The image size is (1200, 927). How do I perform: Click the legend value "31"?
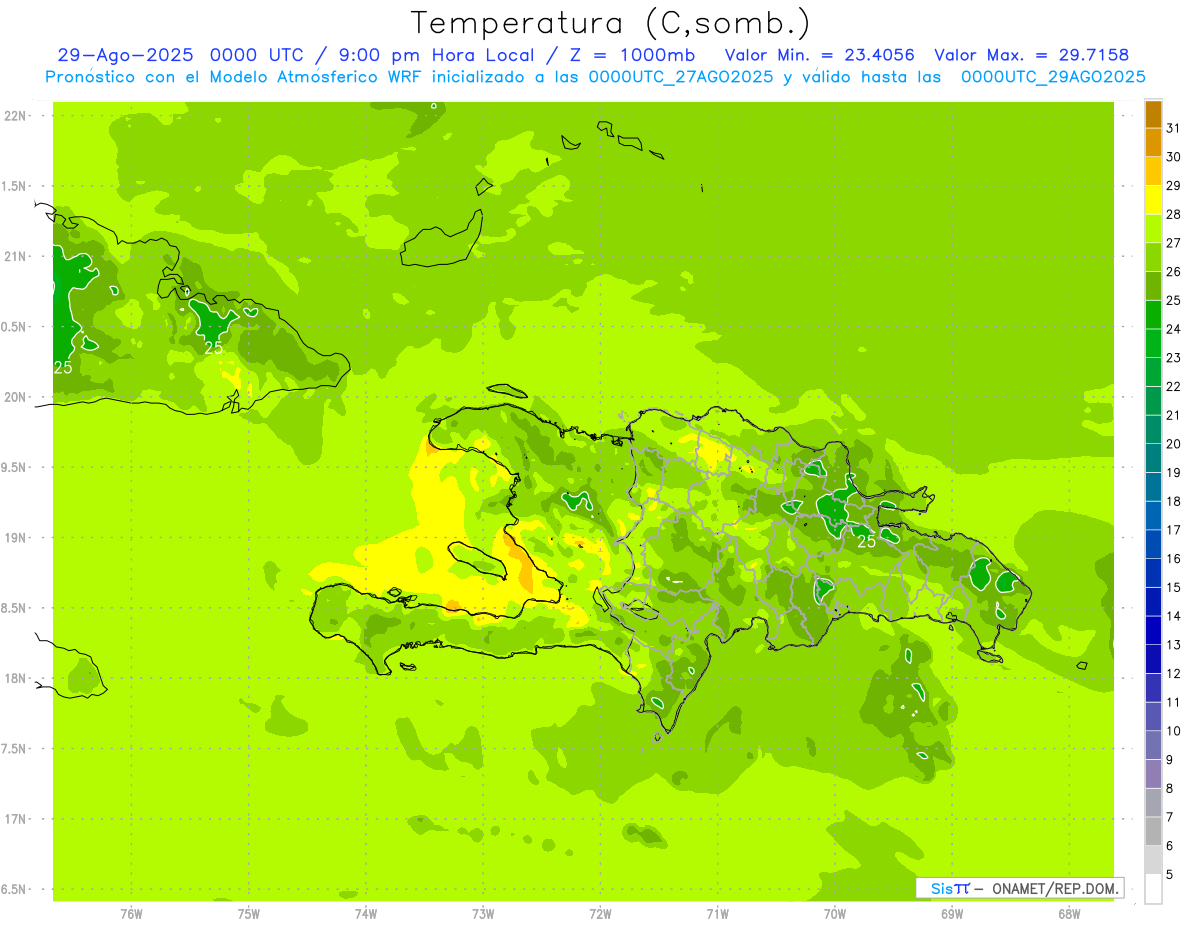[1173, 128]
